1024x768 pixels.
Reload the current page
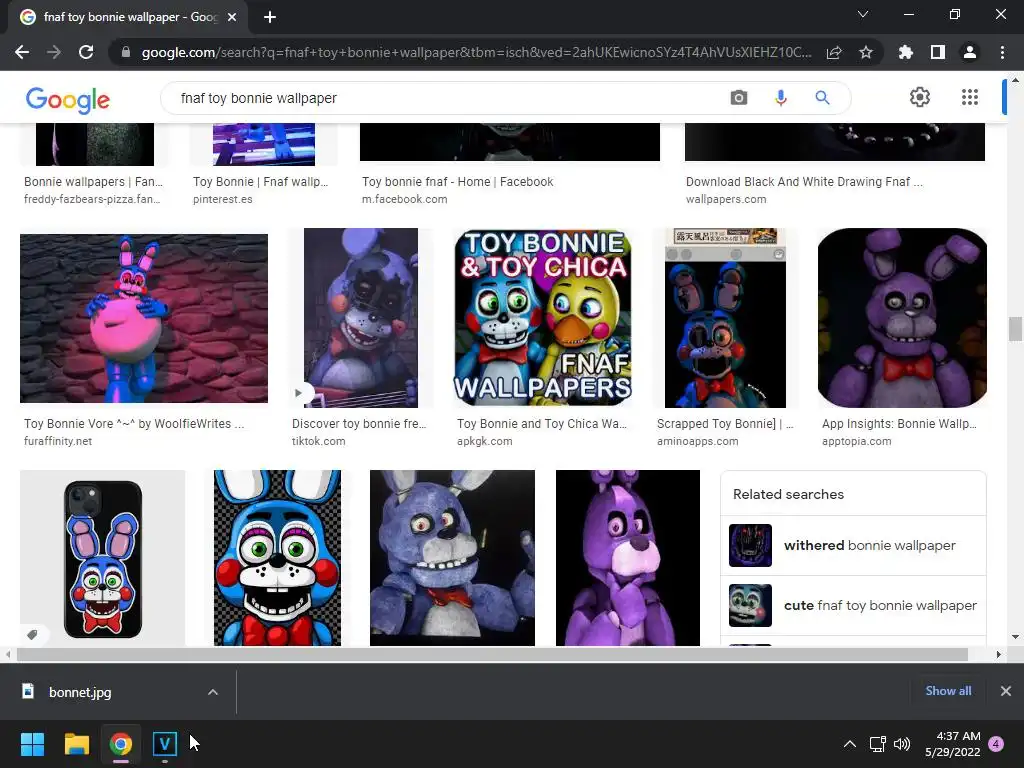click(86, 52)
